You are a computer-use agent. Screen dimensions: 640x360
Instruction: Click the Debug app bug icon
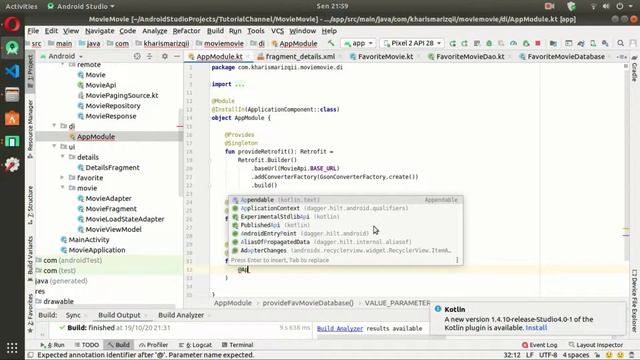(489, 43)
